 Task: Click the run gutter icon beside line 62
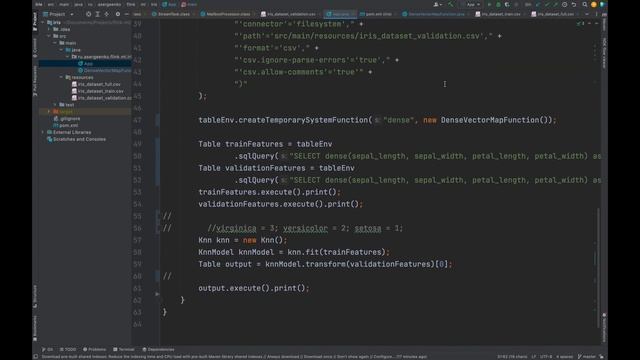point(157,294)
